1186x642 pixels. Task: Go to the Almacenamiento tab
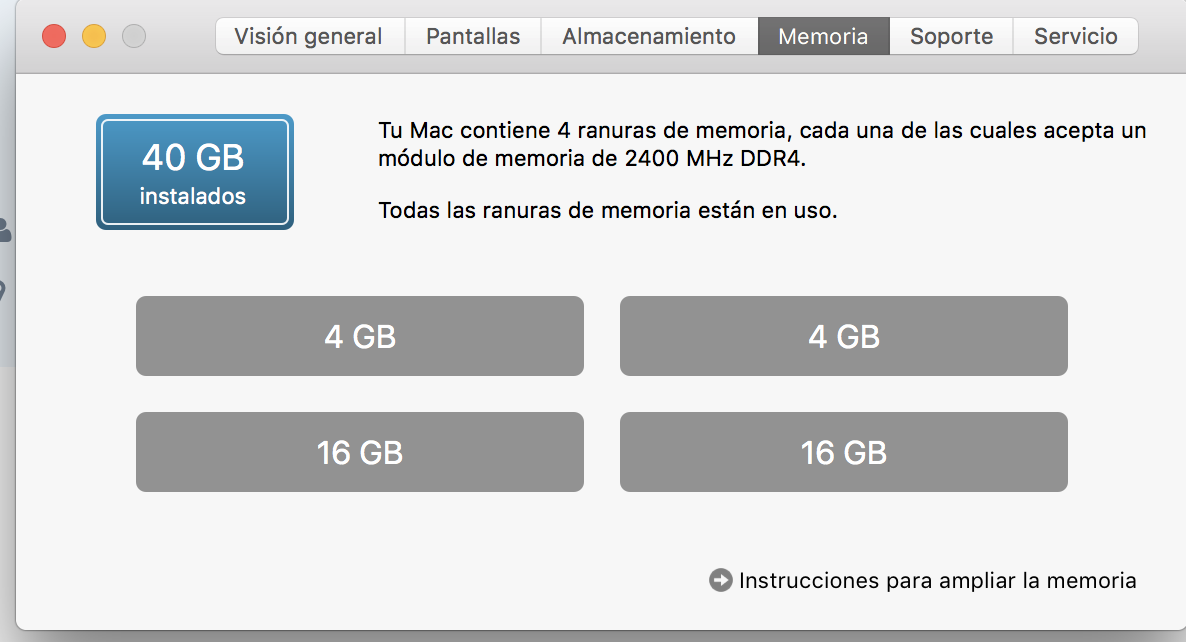(x=649, y=36)
